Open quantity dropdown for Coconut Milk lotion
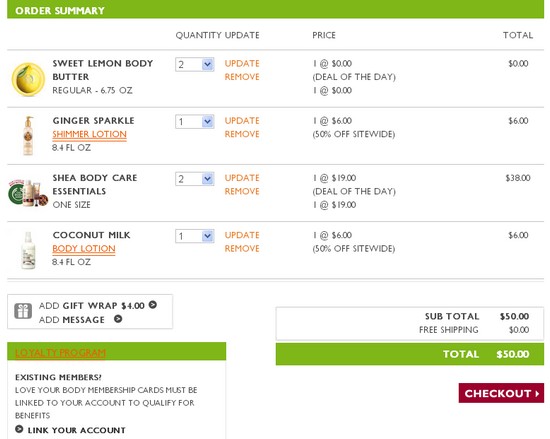Screen dimensions: 550x439 195,236
